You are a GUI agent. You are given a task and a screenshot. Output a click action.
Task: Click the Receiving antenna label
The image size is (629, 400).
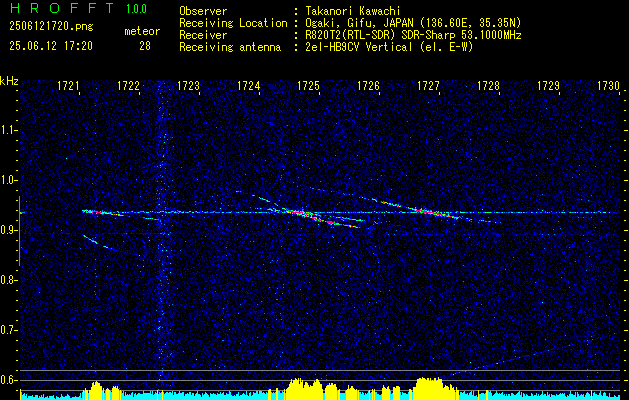(230, 47)
